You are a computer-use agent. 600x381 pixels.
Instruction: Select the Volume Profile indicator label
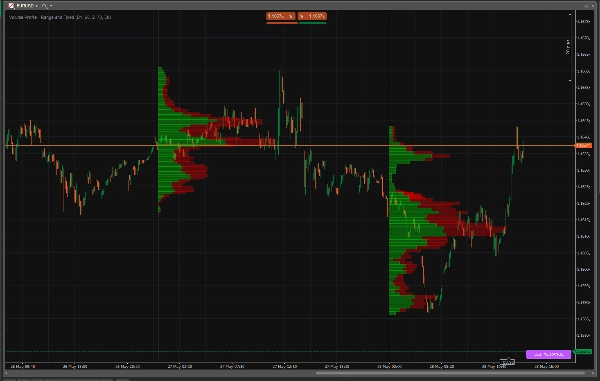[60, 17]
